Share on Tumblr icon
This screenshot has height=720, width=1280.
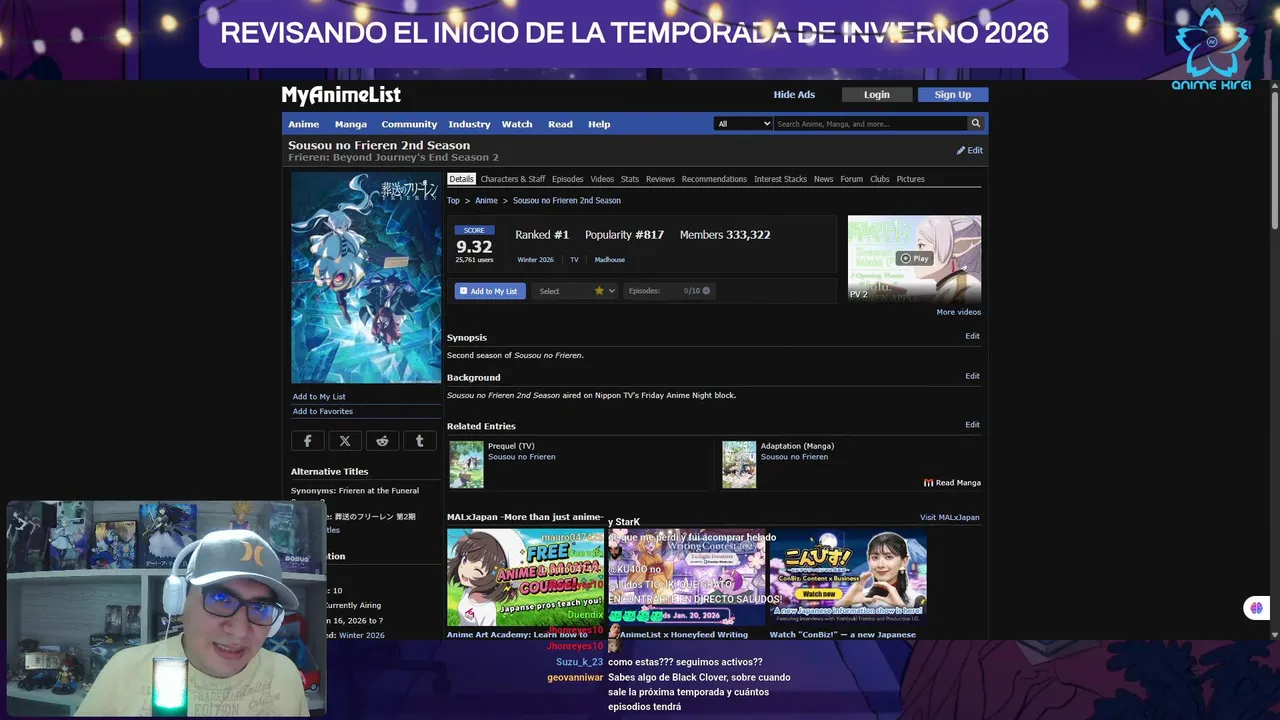coord(419,441)
